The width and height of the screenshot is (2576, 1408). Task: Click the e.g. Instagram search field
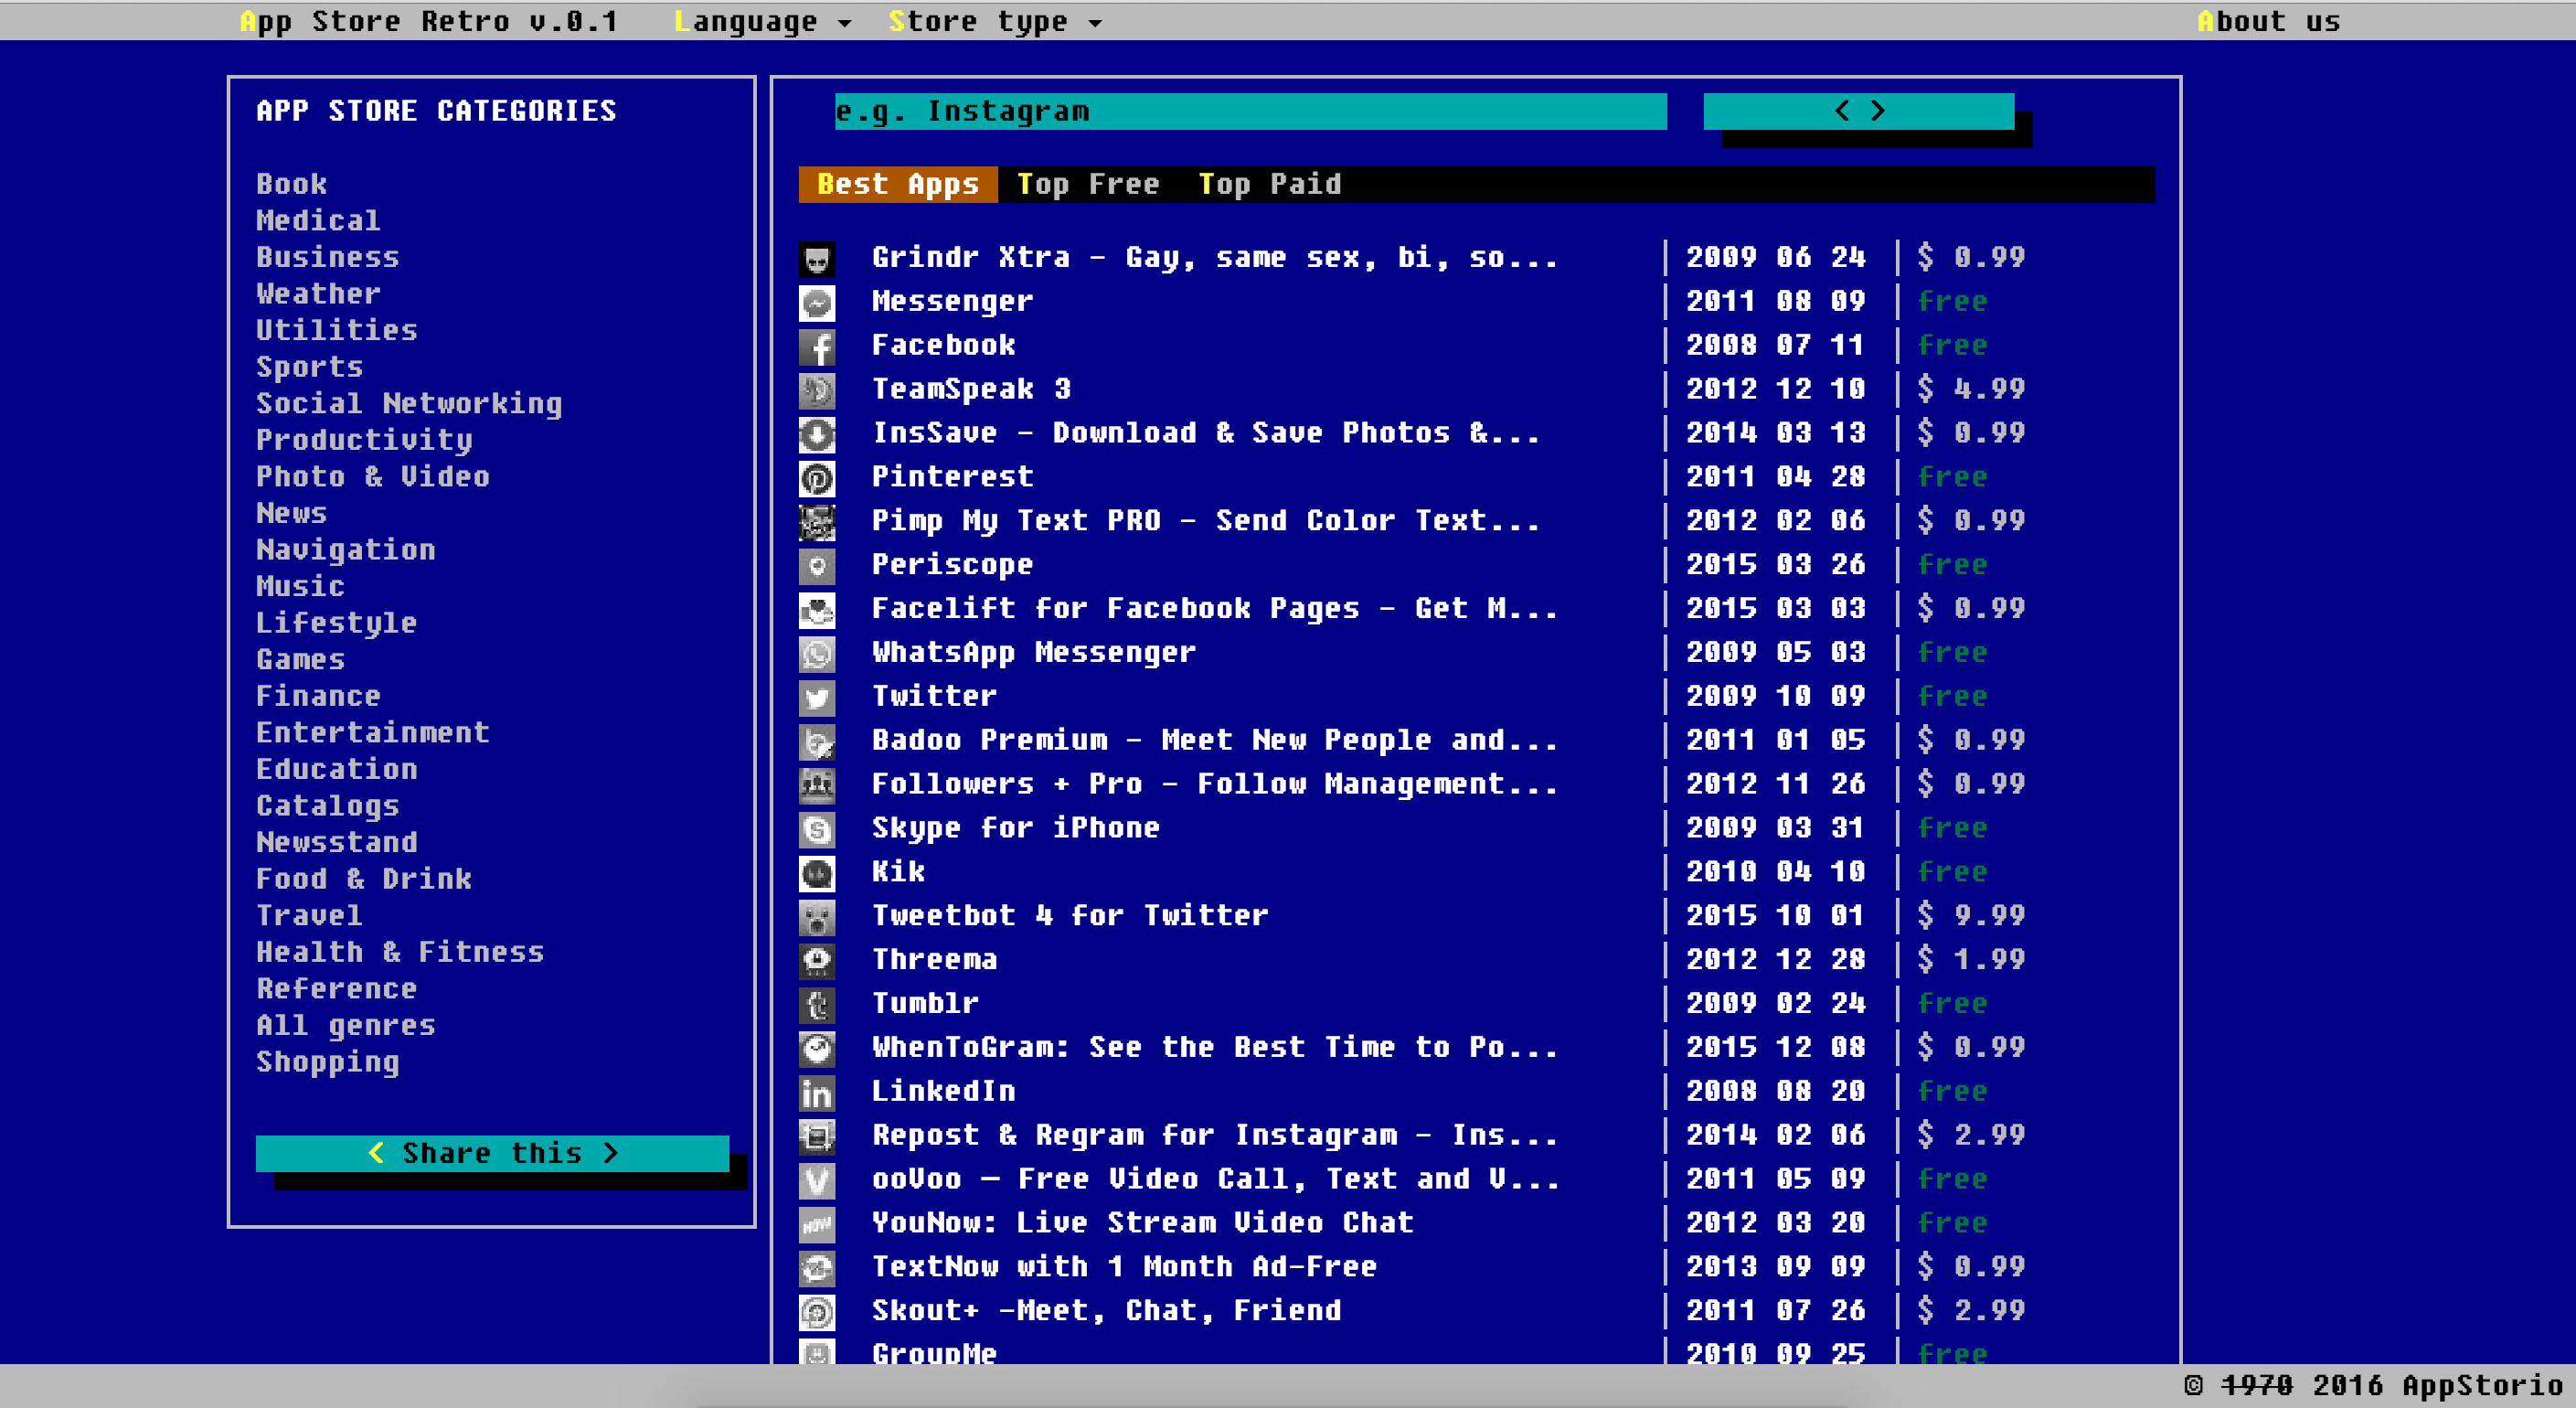(1250, 111)
